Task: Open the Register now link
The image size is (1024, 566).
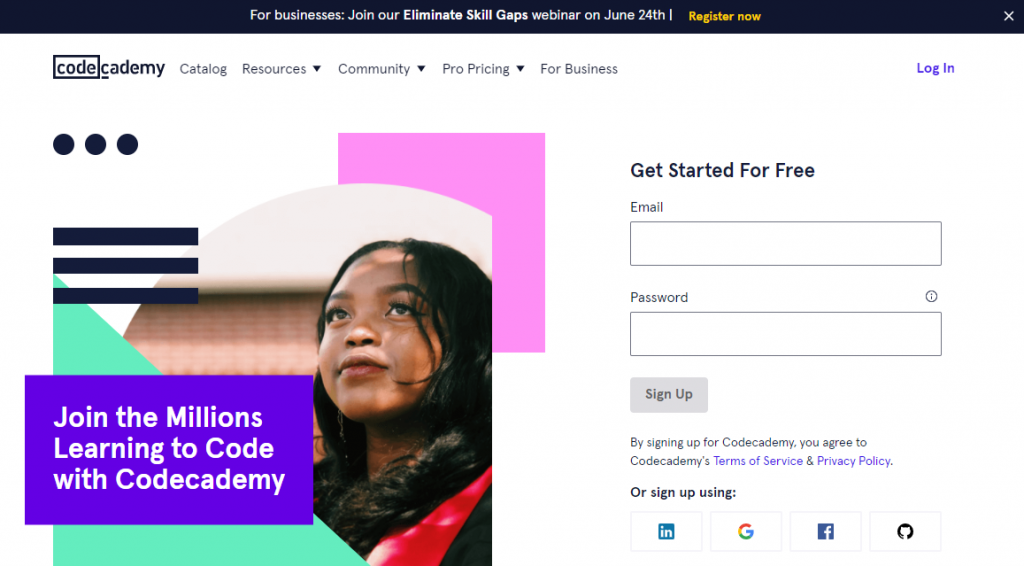Action: pos(724,16)
